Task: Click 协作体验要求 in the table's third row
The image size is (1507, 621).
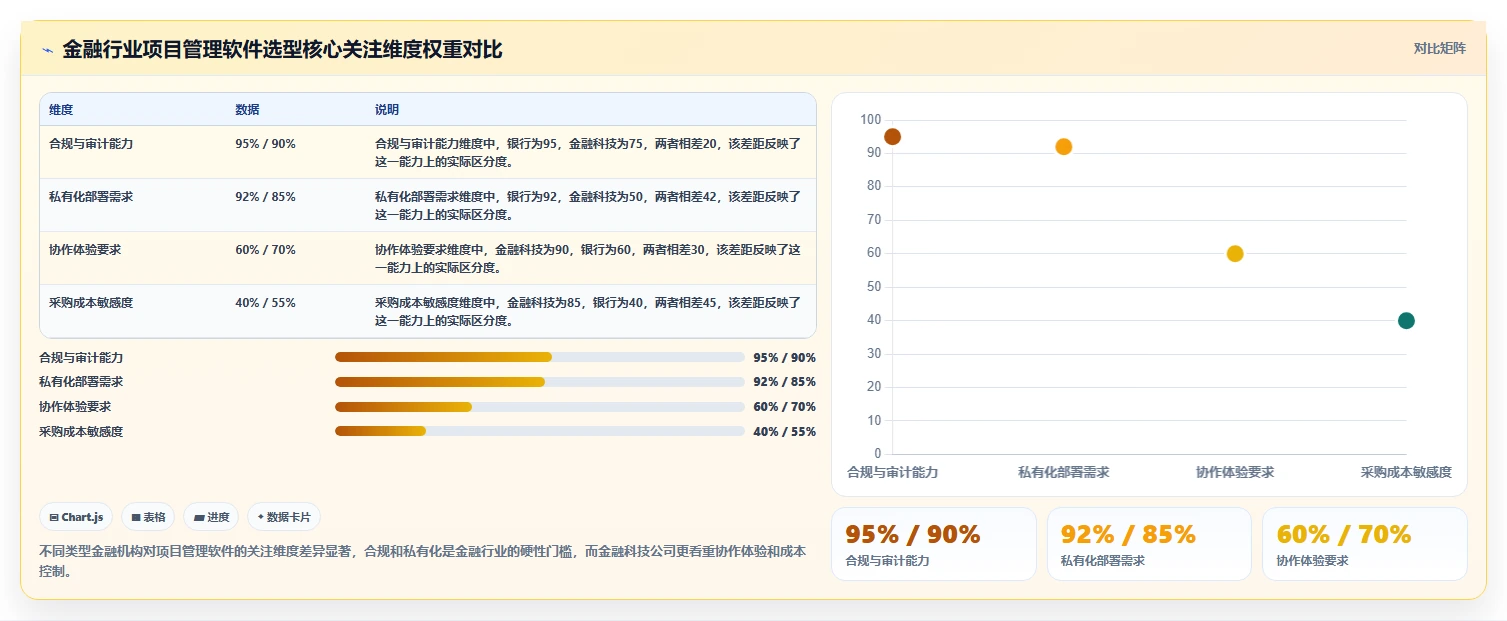Action: point(85,250)
